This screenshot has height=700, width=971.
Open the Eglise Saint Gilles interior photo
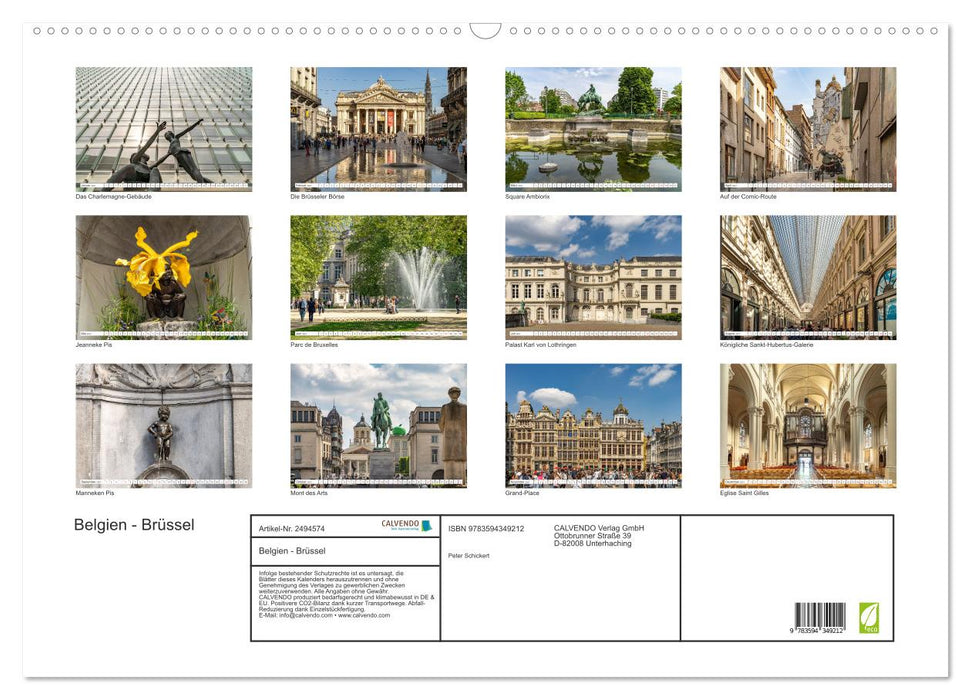tap(808, 426)
